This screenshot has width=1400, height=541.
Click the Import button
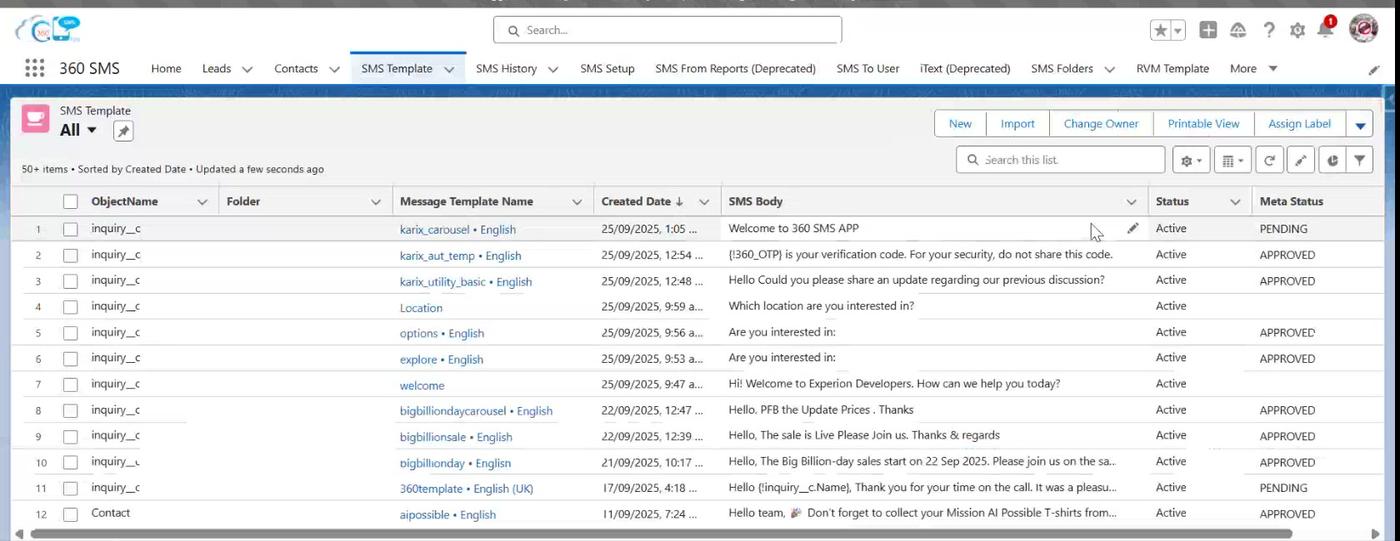[x=1017, y=124]
